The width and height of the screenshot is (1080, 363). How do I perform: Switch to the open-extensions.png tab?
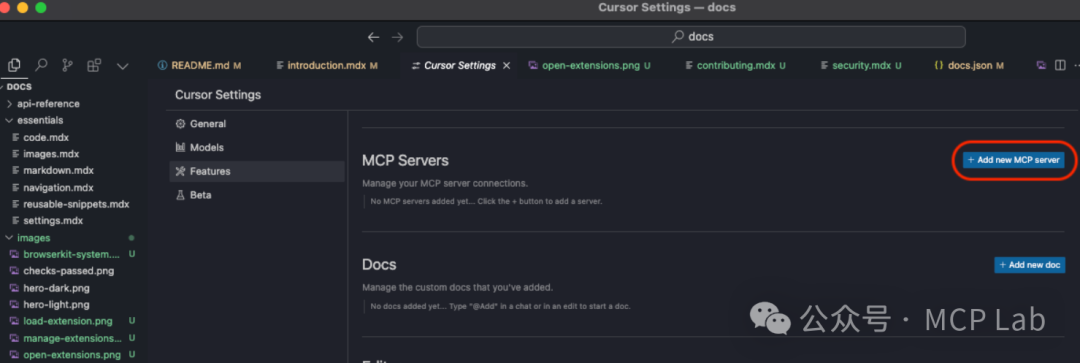pos(589,65)
